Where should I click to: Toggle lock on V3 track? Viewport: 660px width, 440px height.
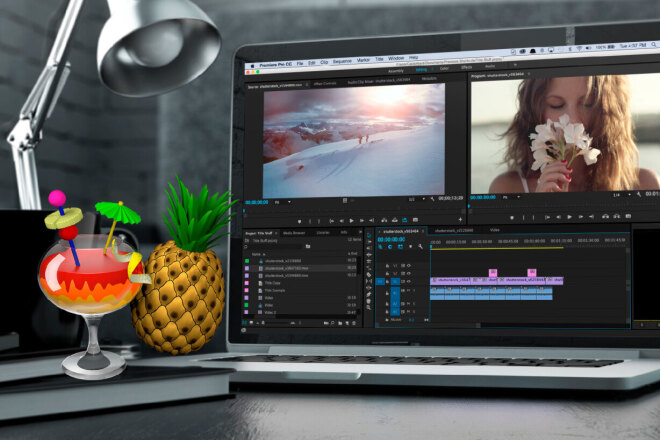(x=387, y=266)
